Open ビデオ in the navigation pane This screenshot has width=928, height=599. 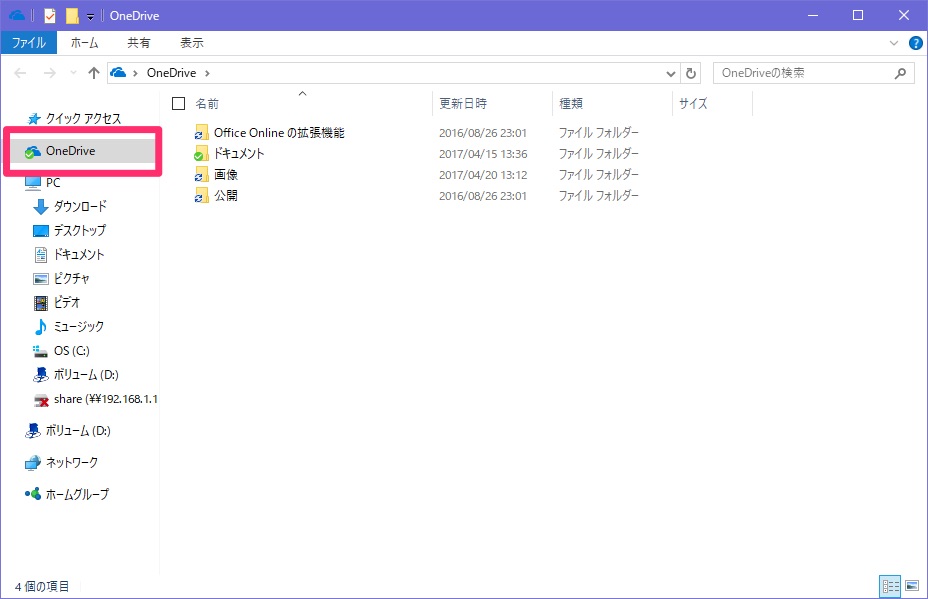pyautogui.click(x=67, y=302)
